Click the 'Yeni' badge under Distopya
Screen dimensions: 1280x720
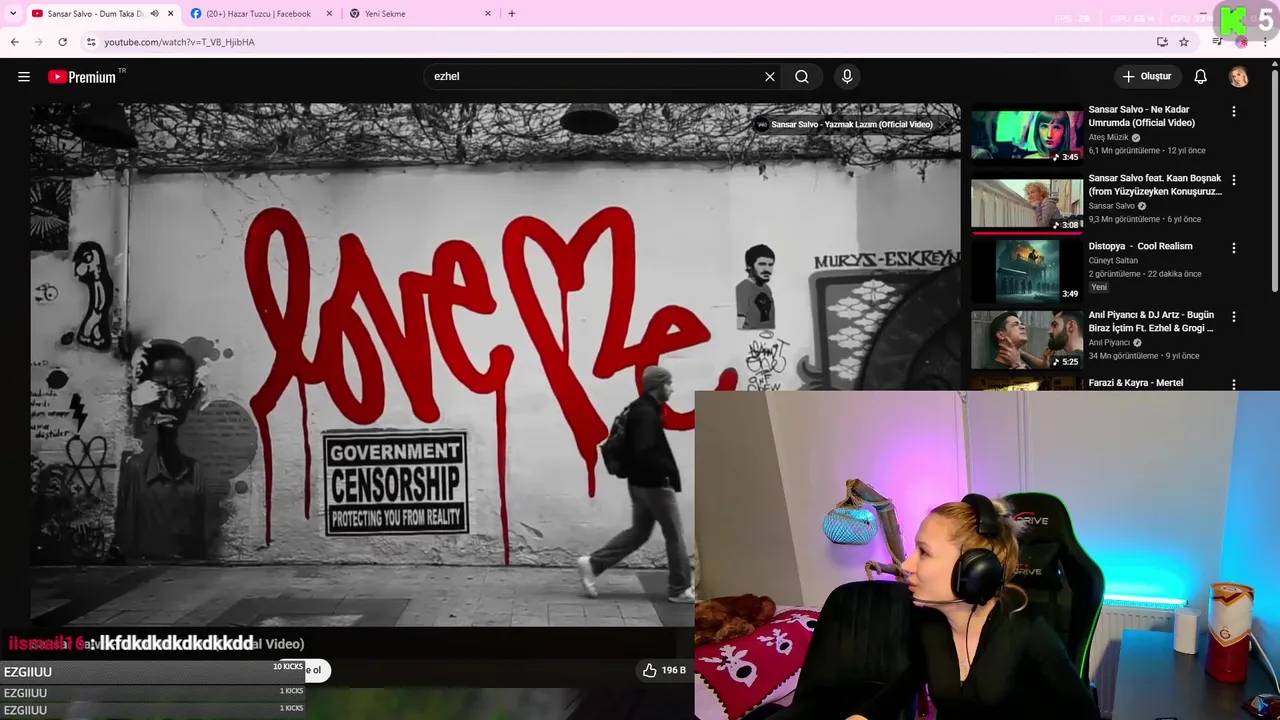[x=1099, y=287]
